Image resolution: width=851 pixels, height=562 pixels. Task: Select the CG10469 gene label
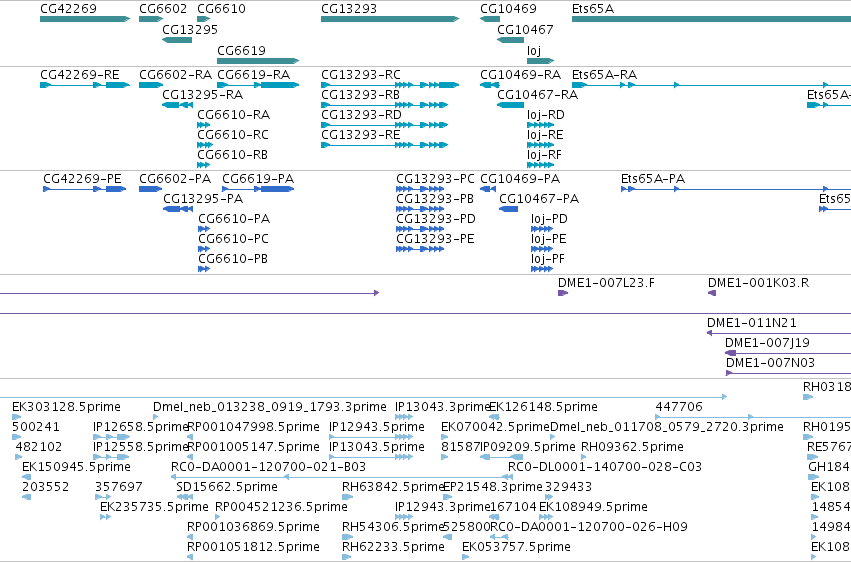[x=509, y=9]
